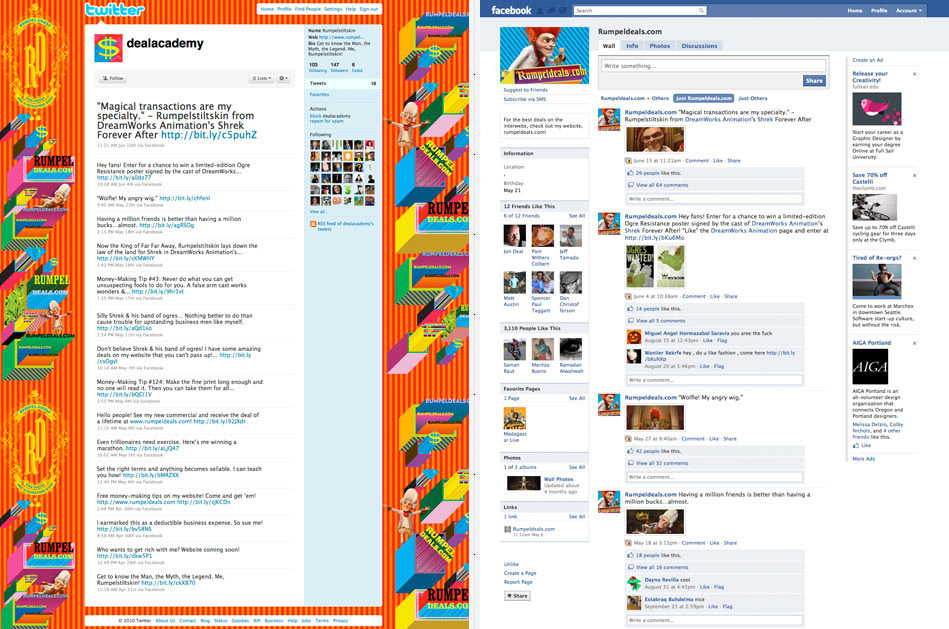This screenshot has height=629, width=949.
Task: Focus the Facebook Search field
Action: coord(639,10)
